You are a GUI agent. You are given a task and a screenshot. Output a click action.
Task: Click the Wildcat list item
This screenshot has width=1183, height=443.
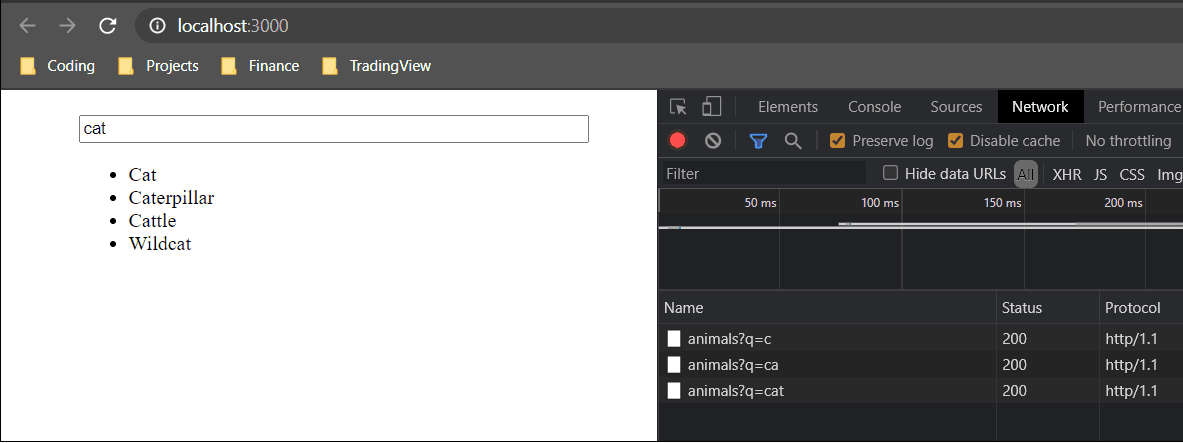tap(160, 244)
